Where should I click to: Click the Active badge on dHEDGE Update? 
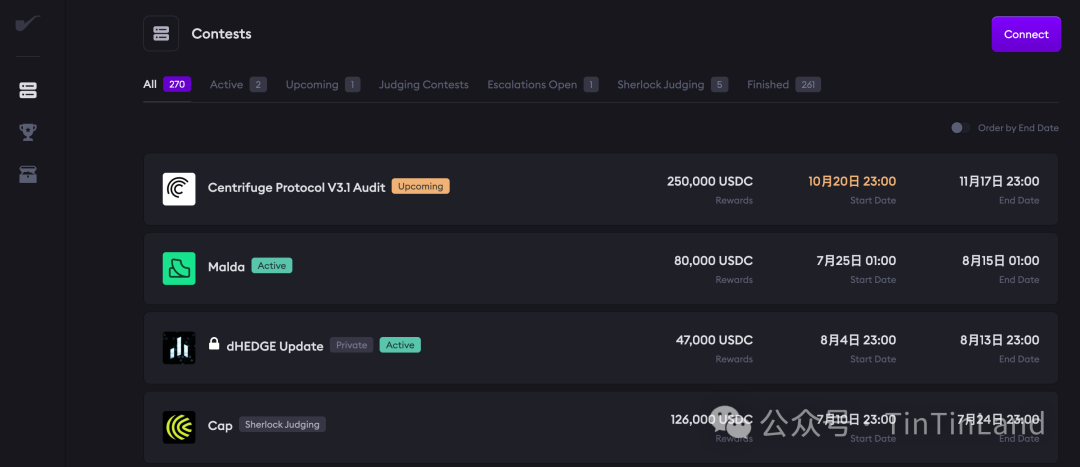pyautogui.click(x=400, y=345)
